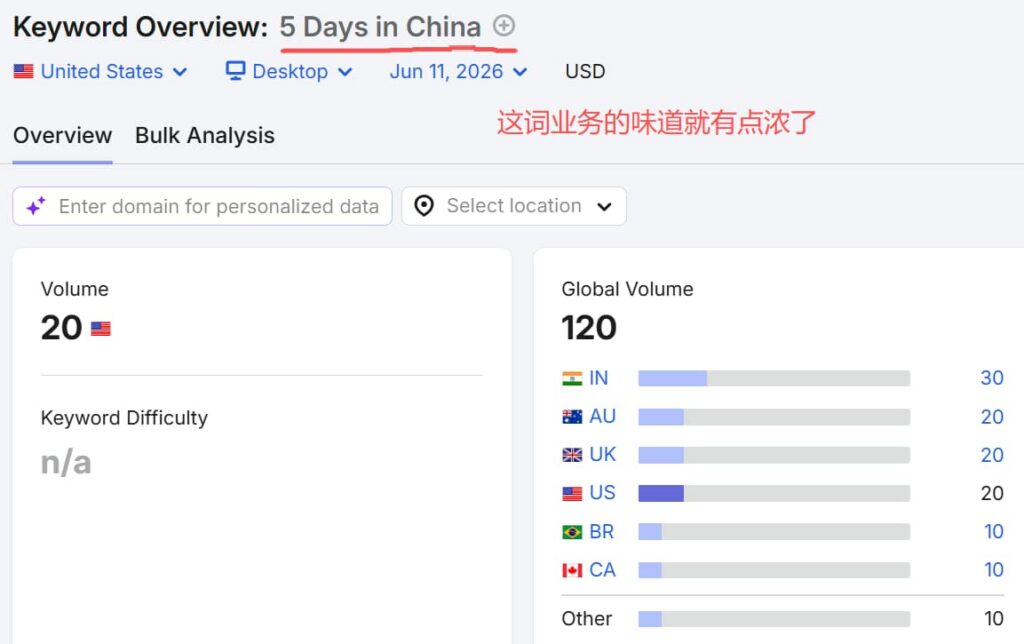The height and width of the screenshot is (644, 1024).
Task: Switch to the Overview tab
Action: (x=63, y=135)
